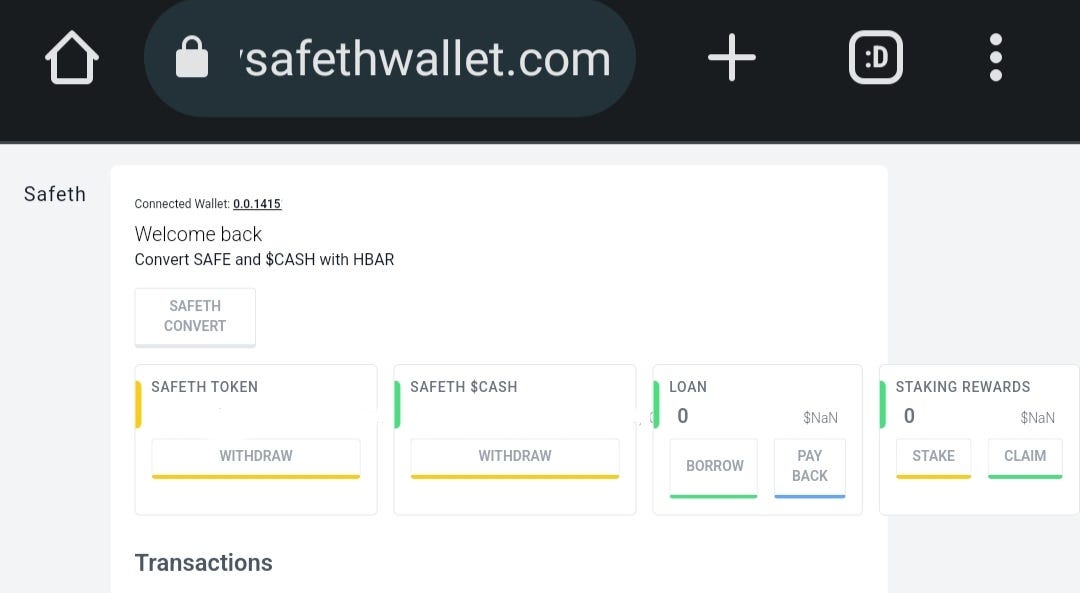The image size is (1080, 593).
Task: Open the browser overflow menu
Action: [996, 57]
